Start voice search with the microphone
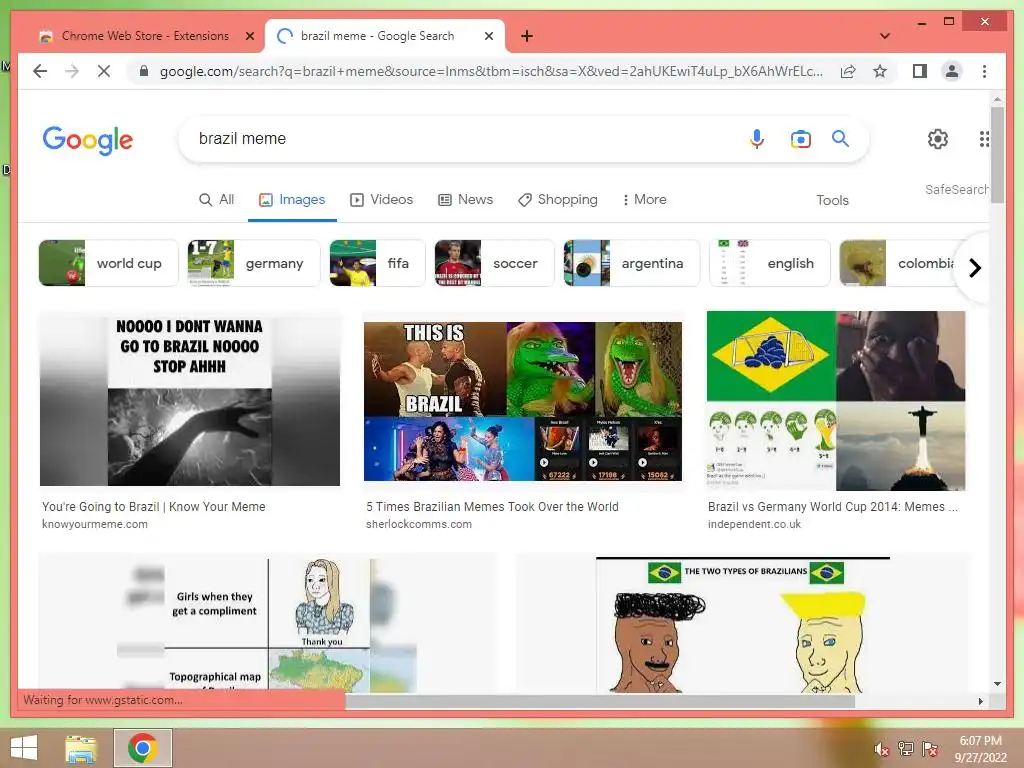The image size is (1024, 768). tap(757, 138)
